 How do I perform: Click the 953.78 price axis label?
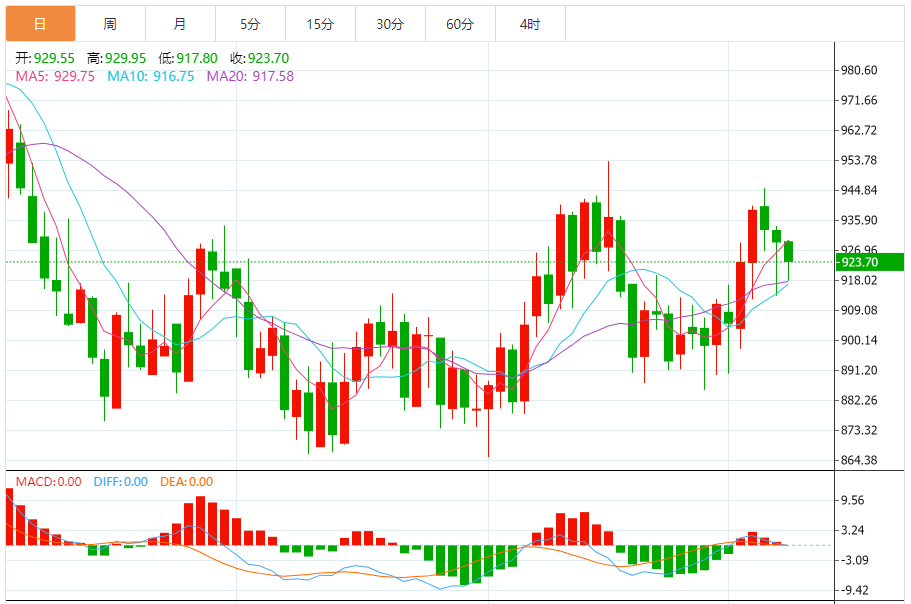coord(859,160)
